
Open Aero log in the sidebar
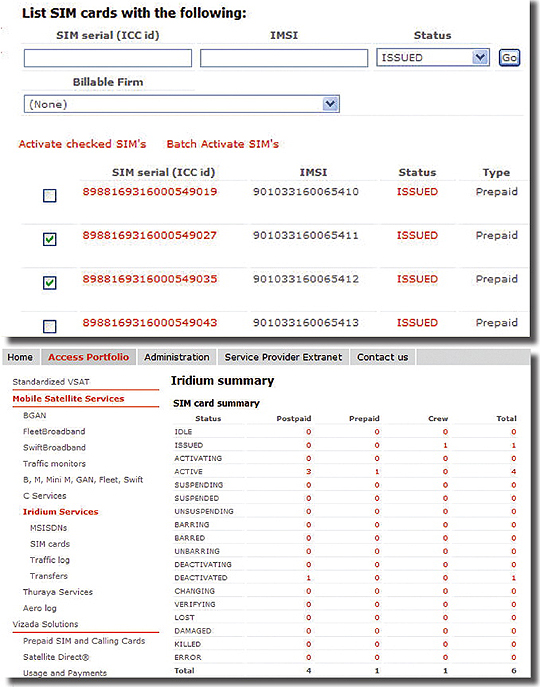[x=40, y=609]
